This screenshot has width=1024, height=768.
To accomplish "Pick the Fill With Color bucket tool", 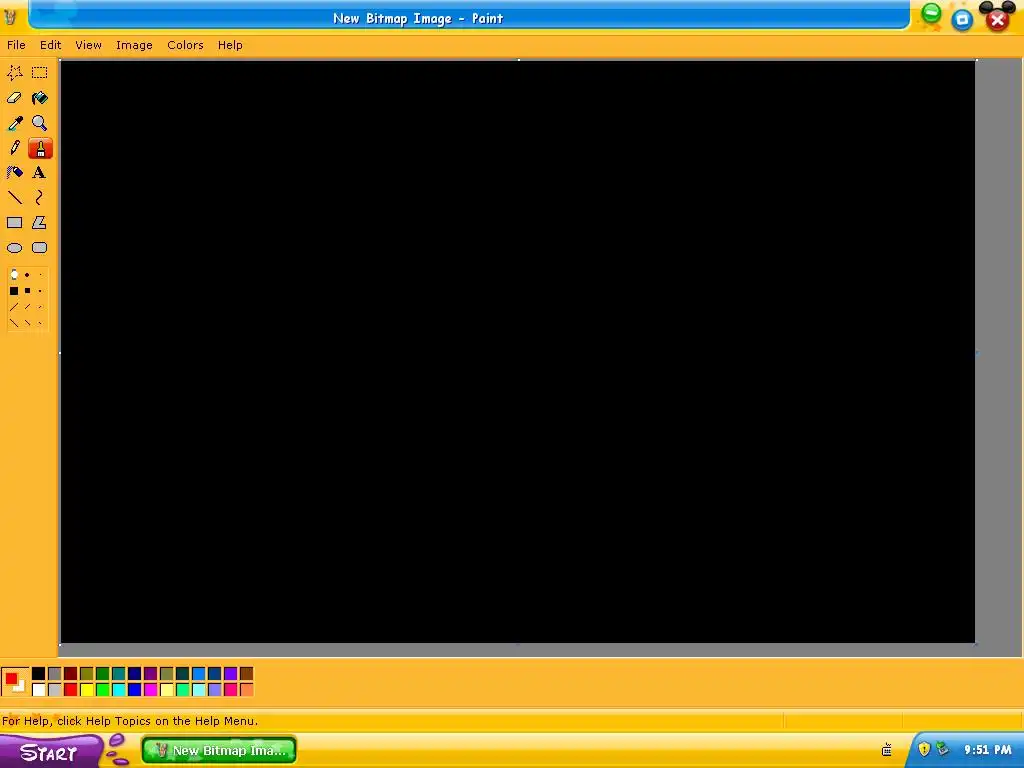I will (40, 98).
